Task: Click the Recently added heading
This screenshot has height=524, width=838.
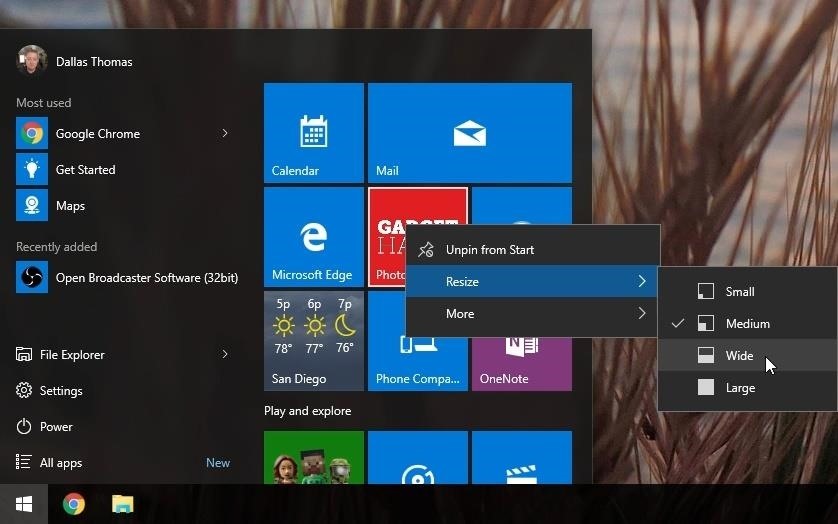Action: [x=57, y=246]
